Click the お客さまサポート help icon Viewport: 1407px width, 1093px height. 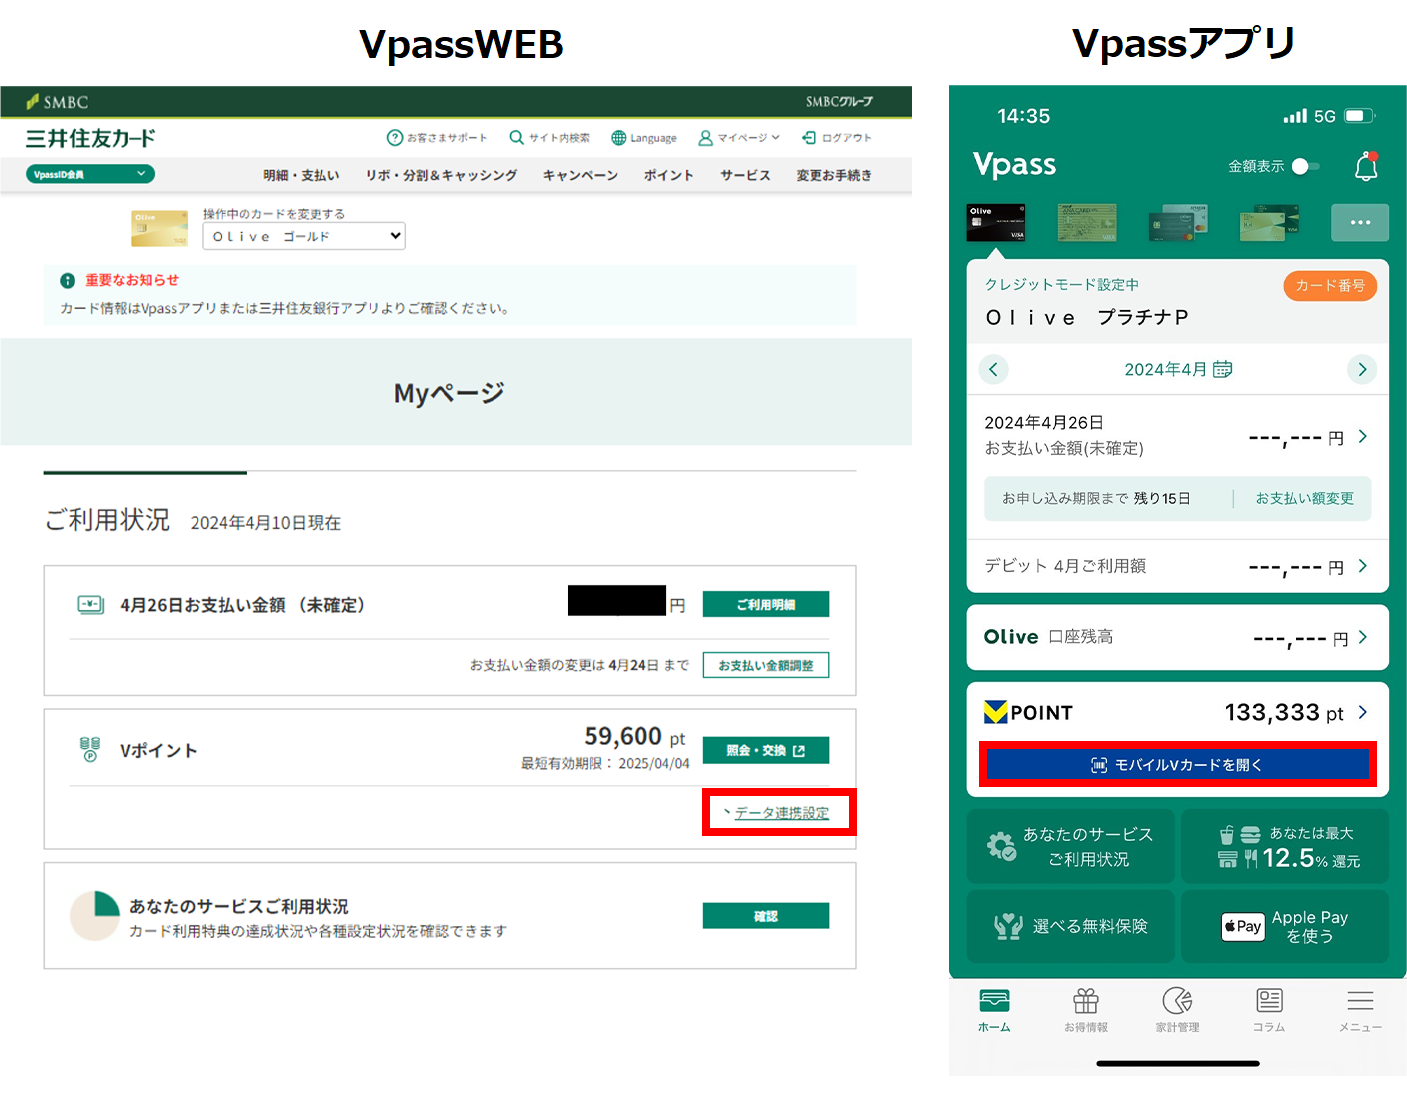pos(395,138)
